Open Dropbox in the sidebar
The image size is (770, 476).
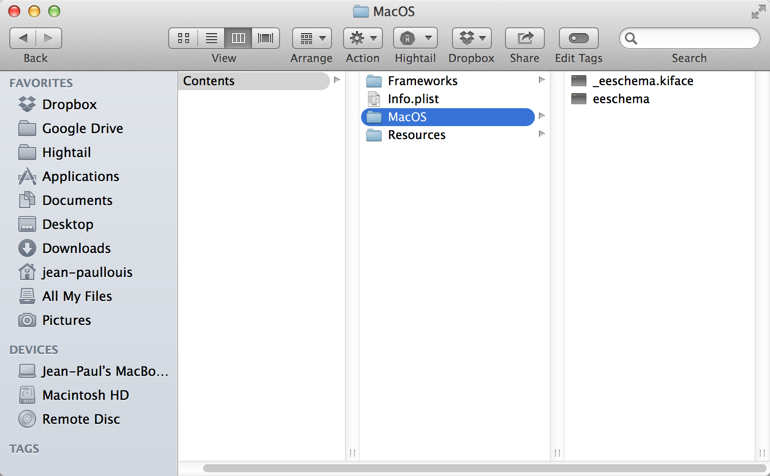69,104
